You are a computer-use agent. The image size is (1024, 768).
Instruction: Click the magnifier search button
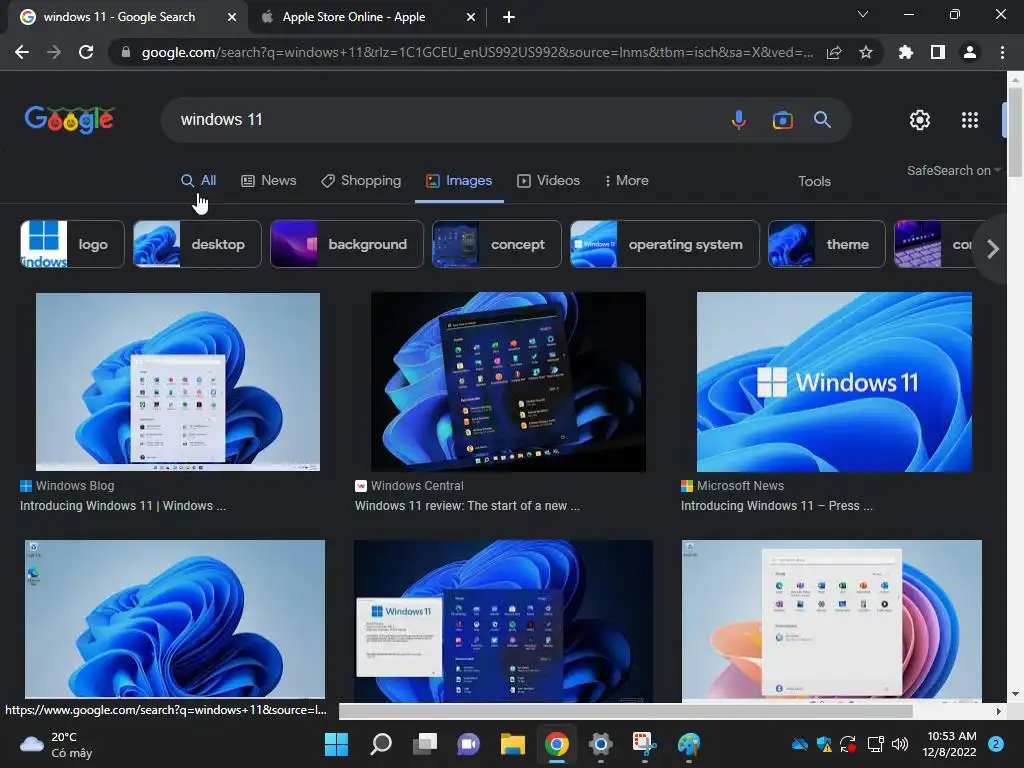[x=822, y=120]
